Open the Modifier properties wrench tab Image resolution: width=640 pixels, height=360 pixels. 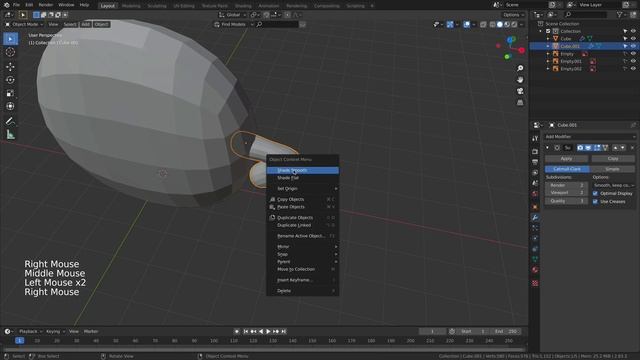535,218
